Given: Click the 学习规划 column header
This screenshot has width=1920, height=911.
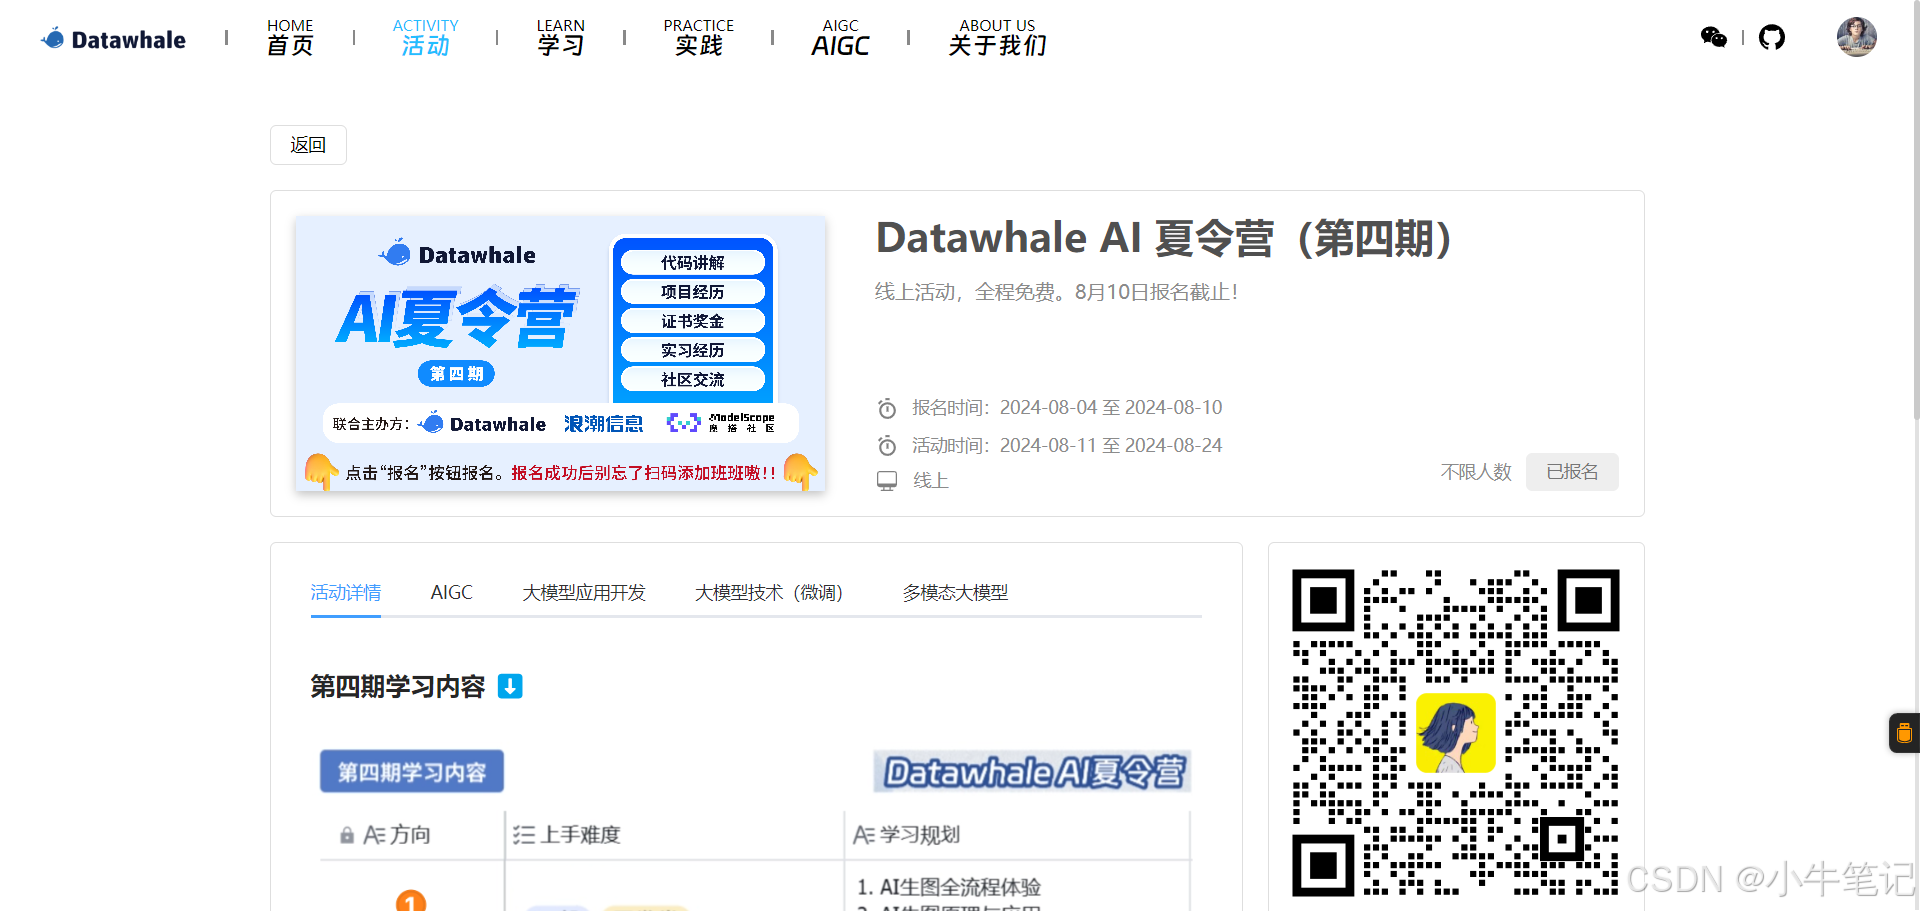Looking at the screenshot, I should pyautogui.click(x=920, y=835).
